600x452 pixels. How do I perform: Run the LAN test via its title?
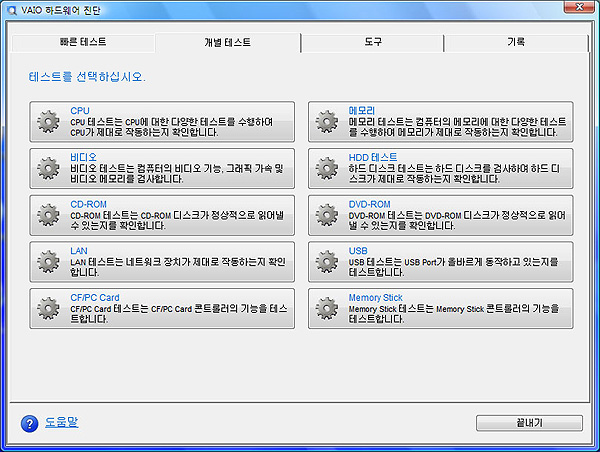pos(79,251)
